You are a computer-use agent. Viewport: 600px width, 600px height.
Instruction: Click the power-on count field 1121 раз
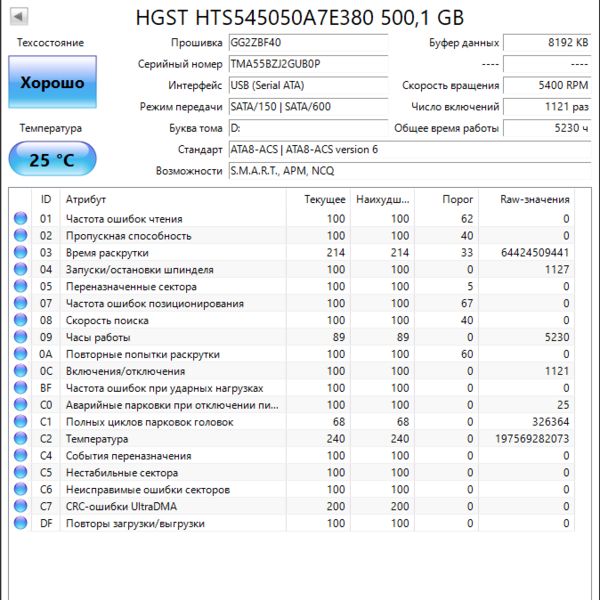point(547,106)
